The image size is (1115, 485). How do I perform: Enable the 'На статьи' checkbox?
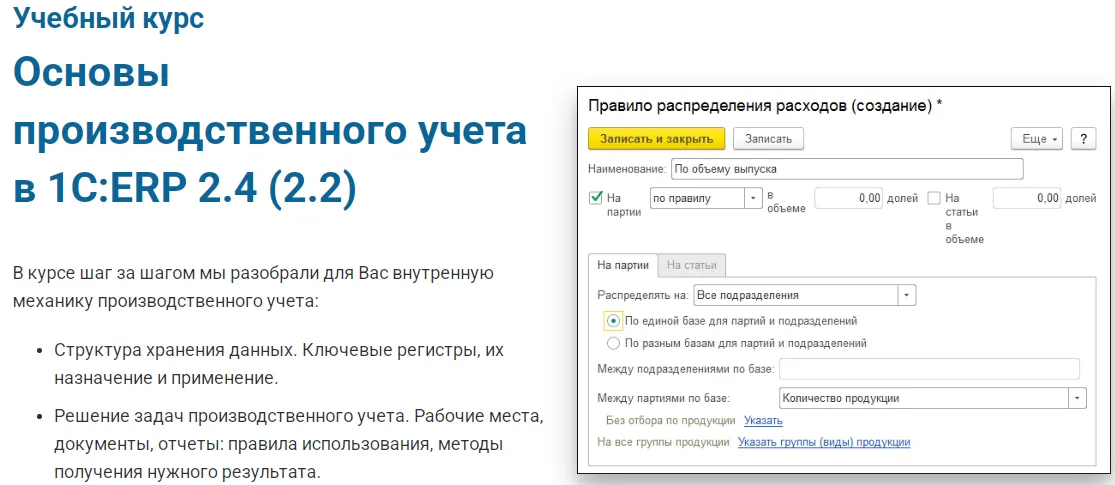point(934,198)
